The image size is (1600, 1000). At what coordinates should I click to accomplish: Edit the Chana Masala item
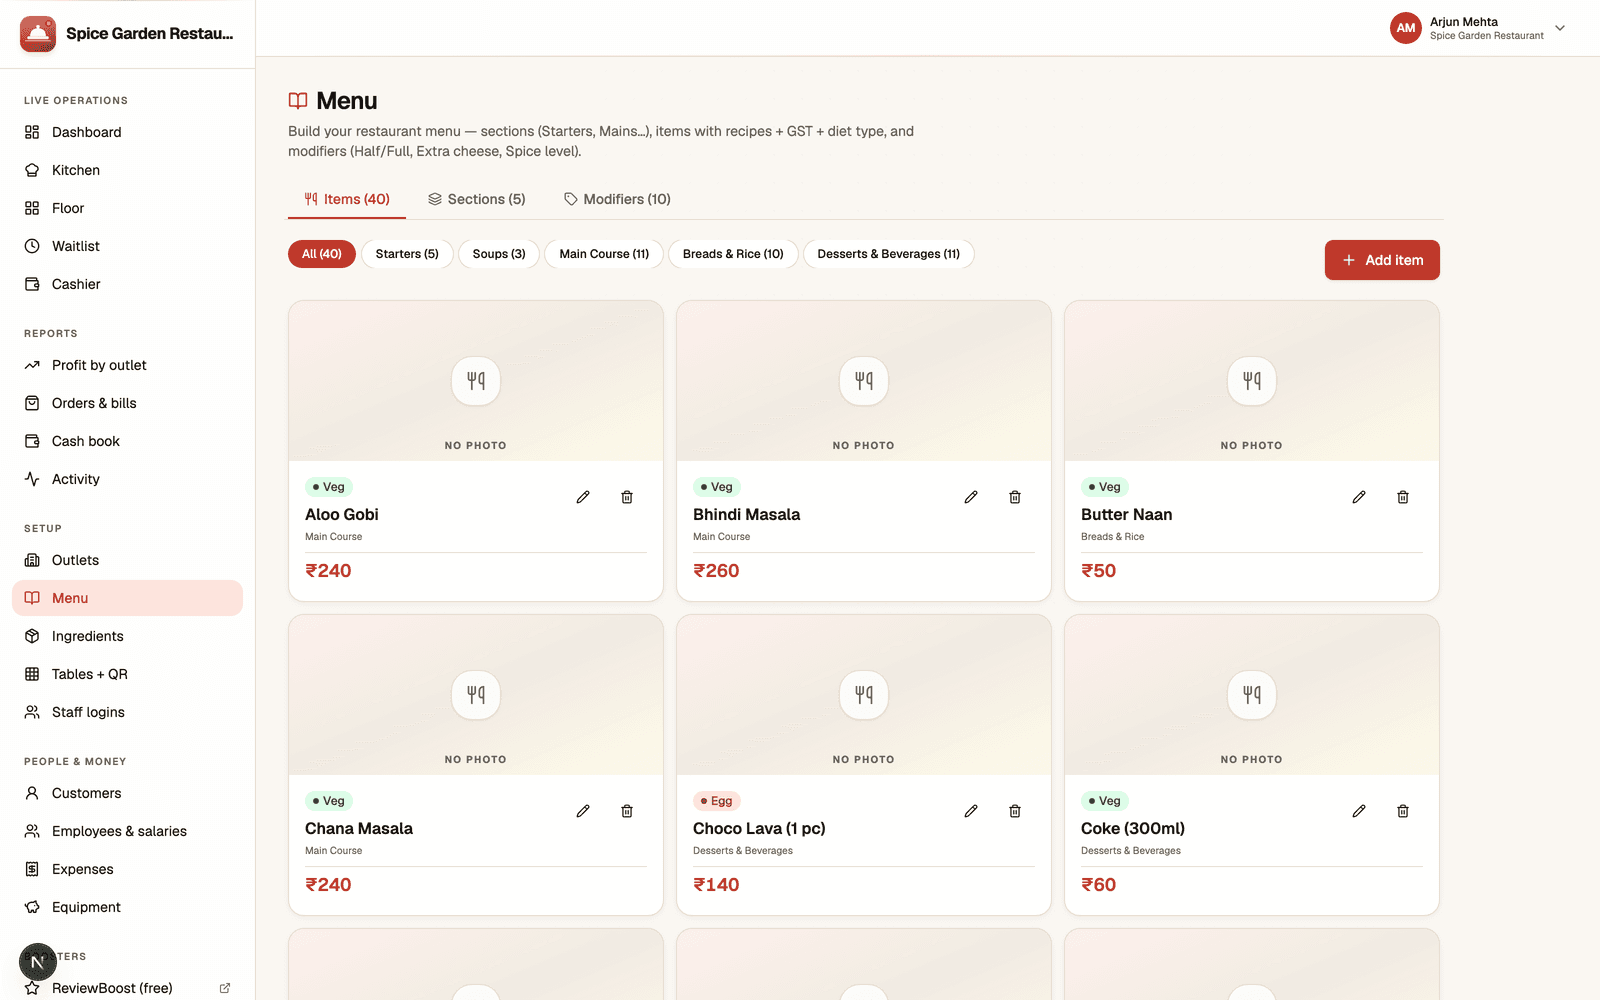[583, 811]
